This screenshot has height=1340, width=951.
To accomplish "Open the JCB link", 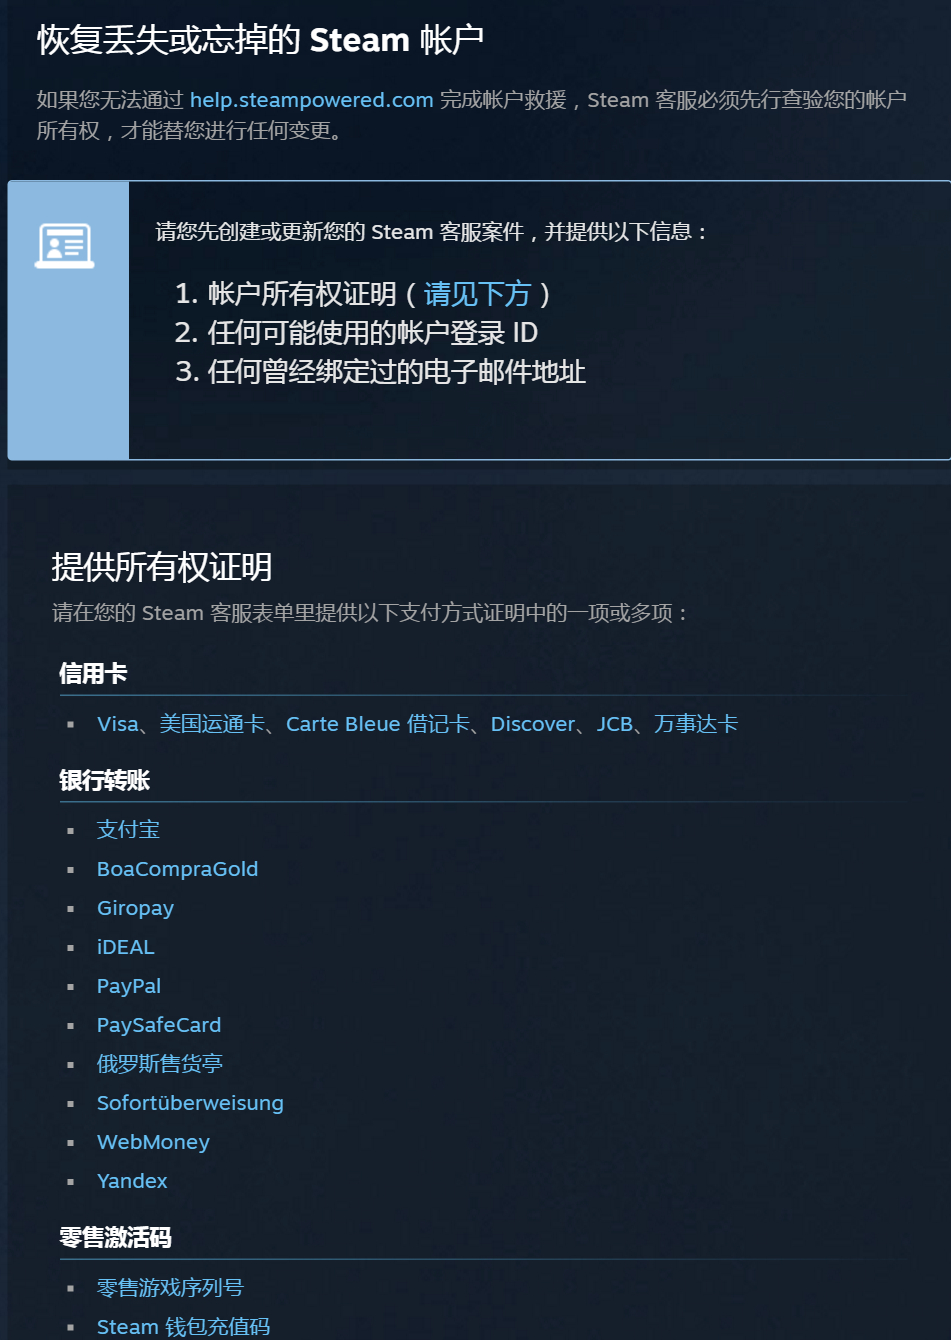I will pyautogui.click(x=615, y=724).
